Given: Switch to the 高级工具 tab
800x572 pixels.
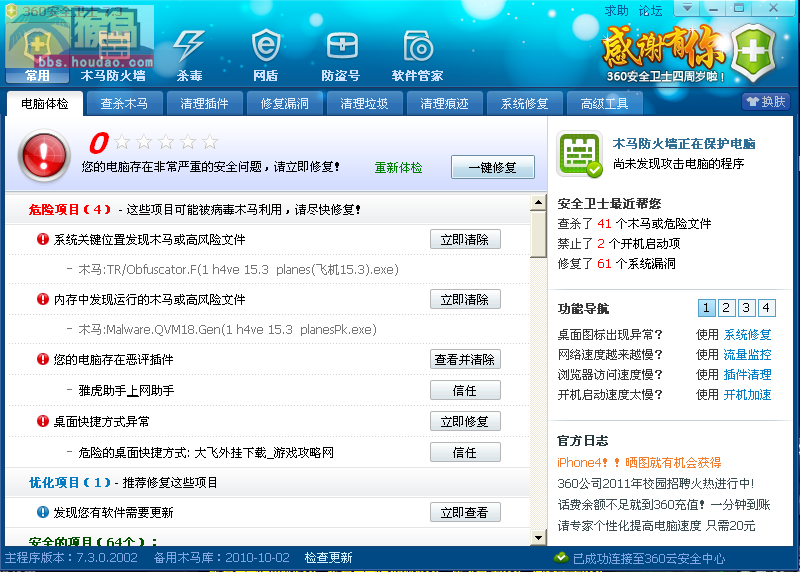Looking at the screenshot, I should [x=605, y=104].
